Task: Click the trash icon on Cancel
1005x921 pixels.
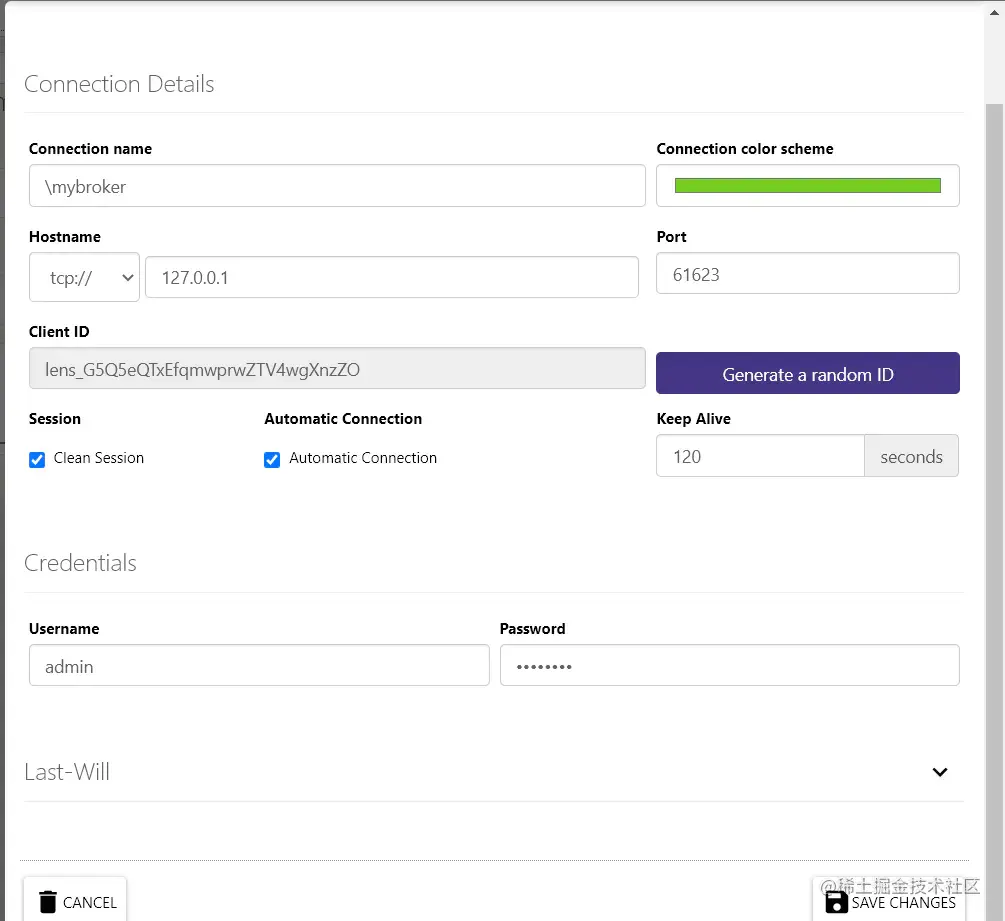Action: [x=47, y=901]
